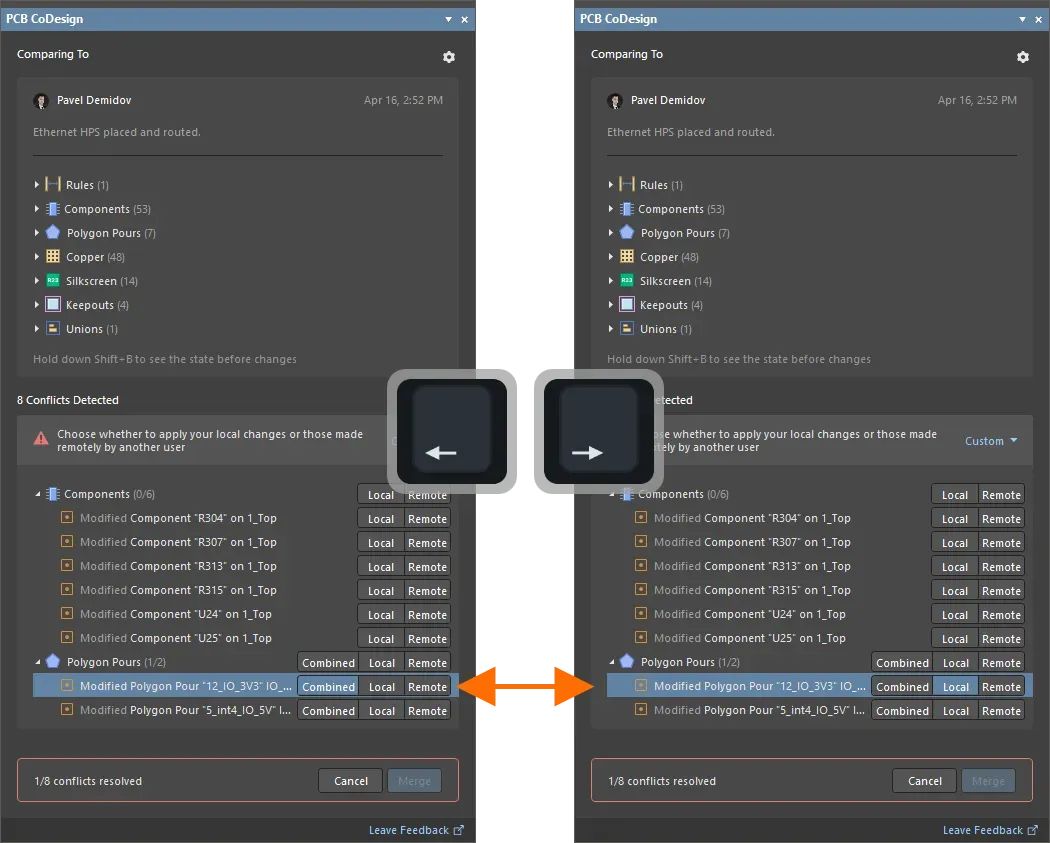Select Local for 12_IO_3V3 pour in right panel
Viewport: 1050px width, 843px height.
[956, 687]
